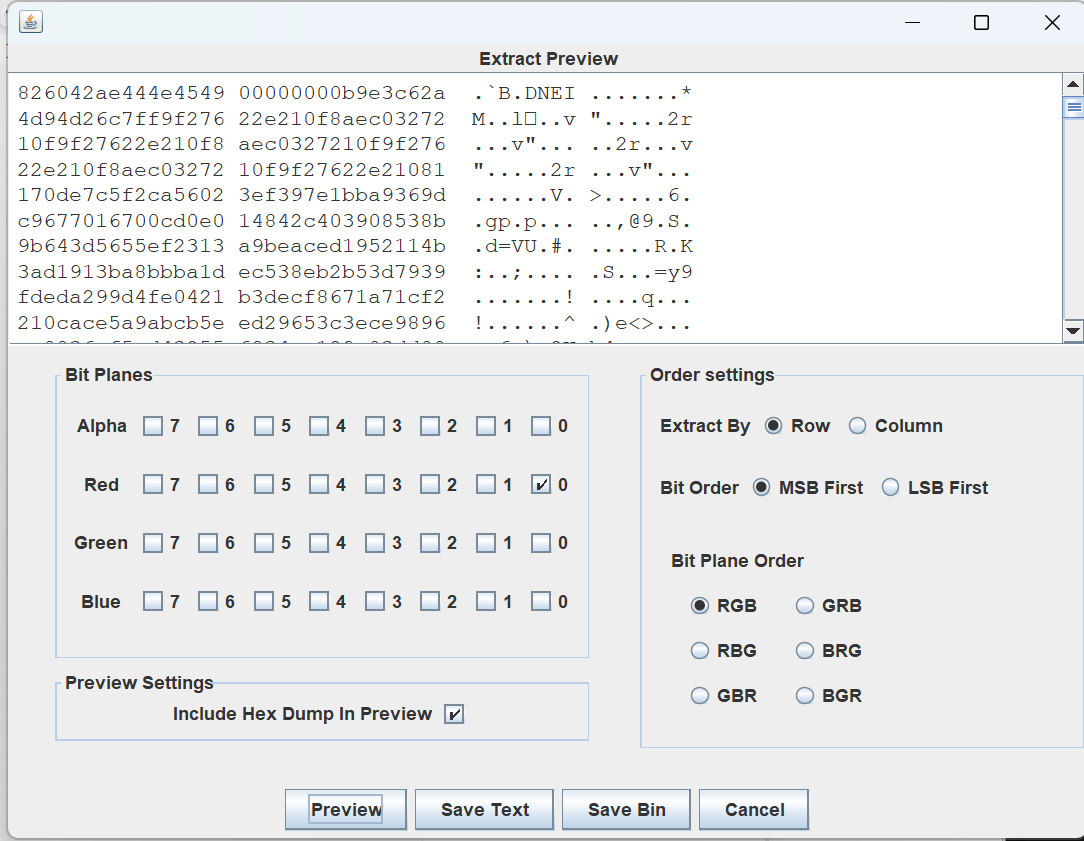The height and width of the screenshot is (841, 1084).
Task: Check Alpha bit plane 2
Action: point(430,426)
